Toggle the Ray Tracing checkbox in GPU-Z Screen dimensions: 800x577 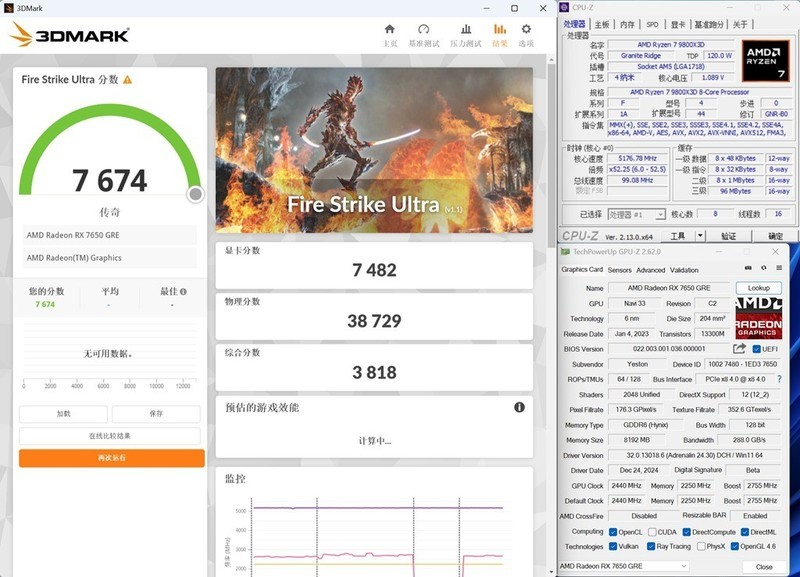[x=651, y=546]
